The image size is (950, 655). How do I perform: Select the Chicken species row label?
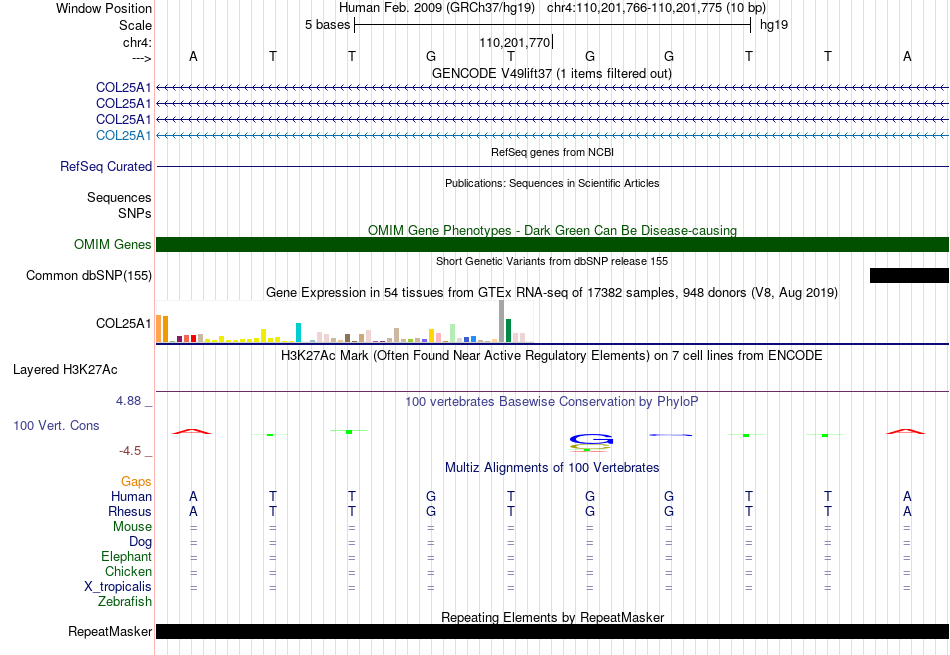128,571
